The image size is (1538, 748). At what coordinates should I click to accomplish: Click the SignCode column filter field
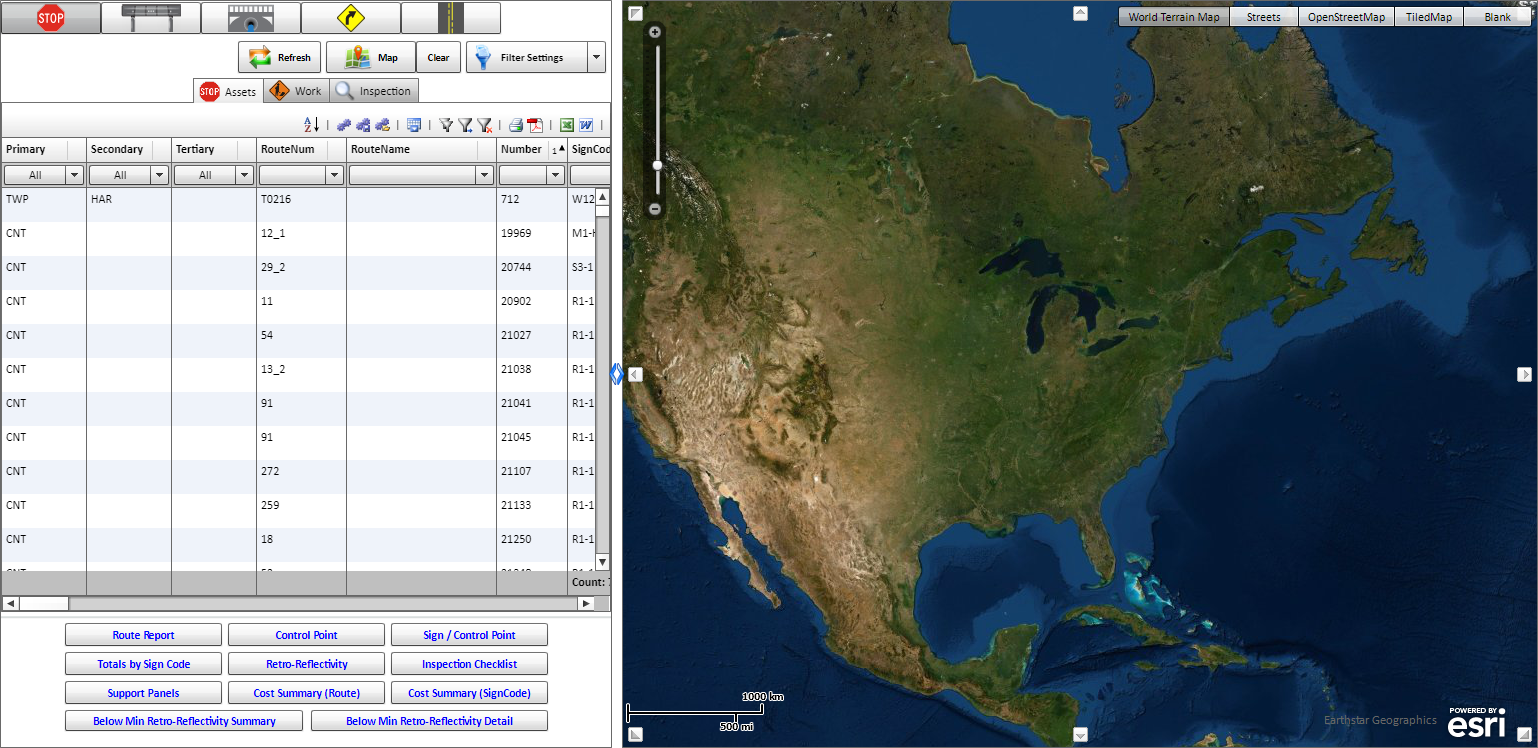(590, 175)
